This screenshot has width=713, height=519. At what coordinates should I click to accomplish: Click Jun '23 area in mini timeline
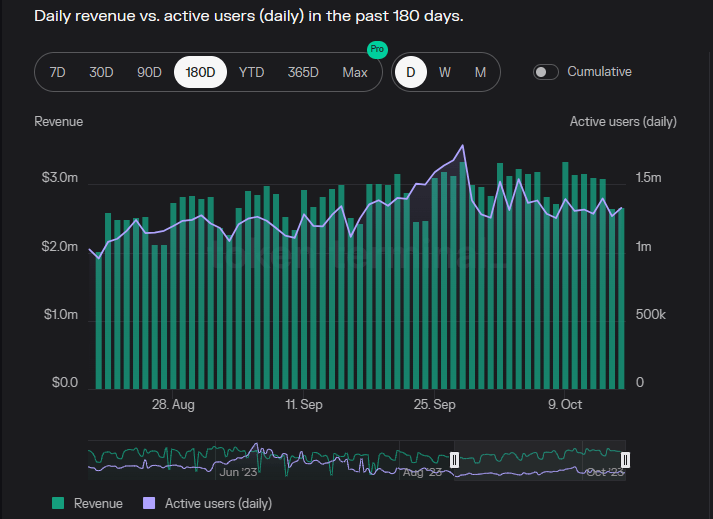coord(238,472)
